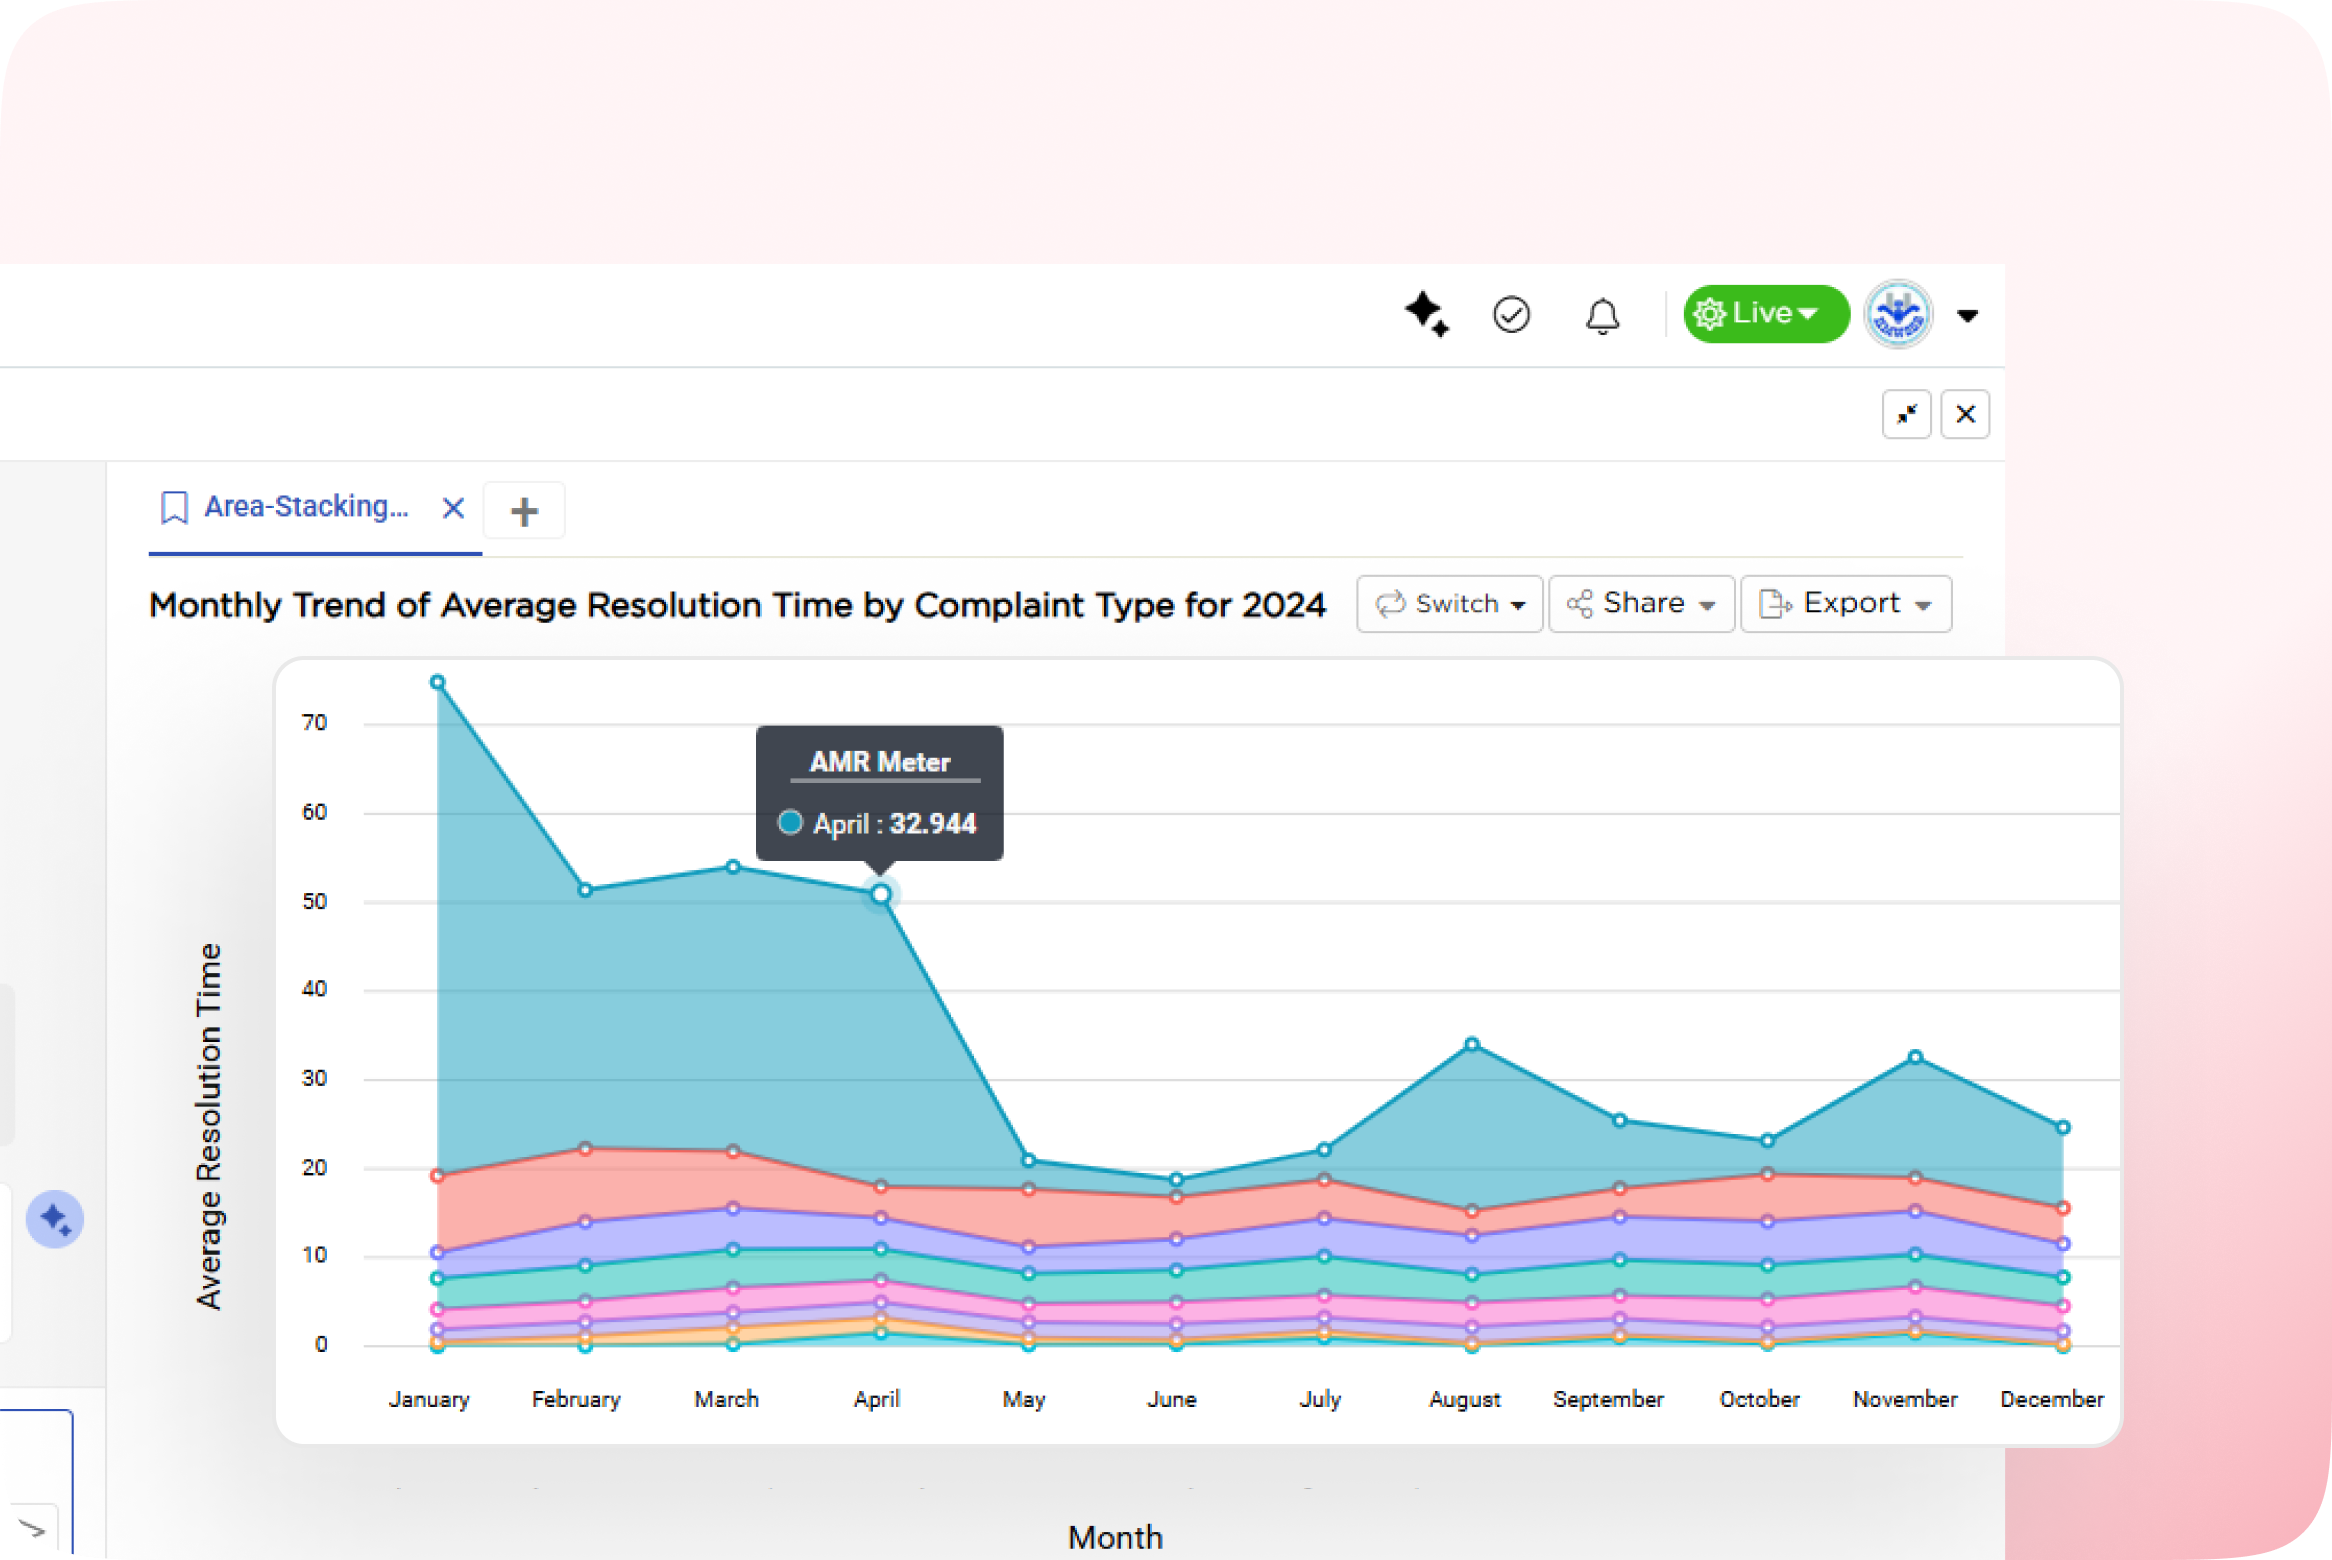Select the Area-Stacking tab

[306, 507]
